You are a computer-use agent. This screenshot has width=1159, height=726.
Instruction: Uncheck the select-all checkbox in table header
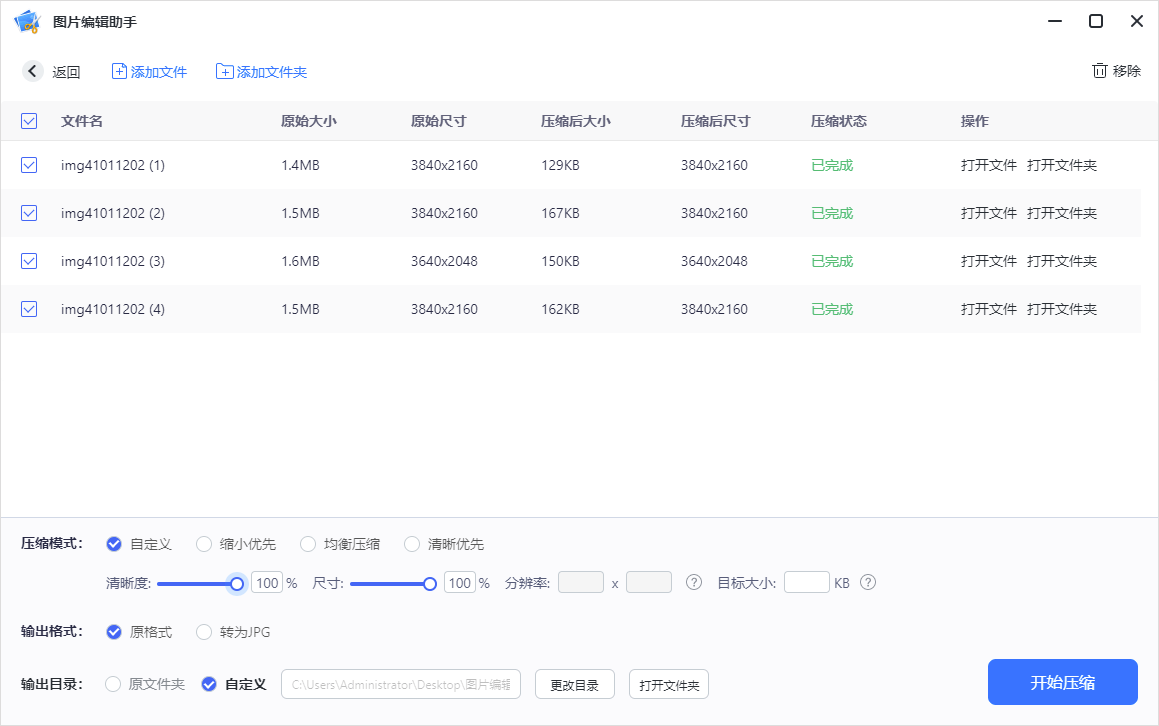click(x=29, y=120)
